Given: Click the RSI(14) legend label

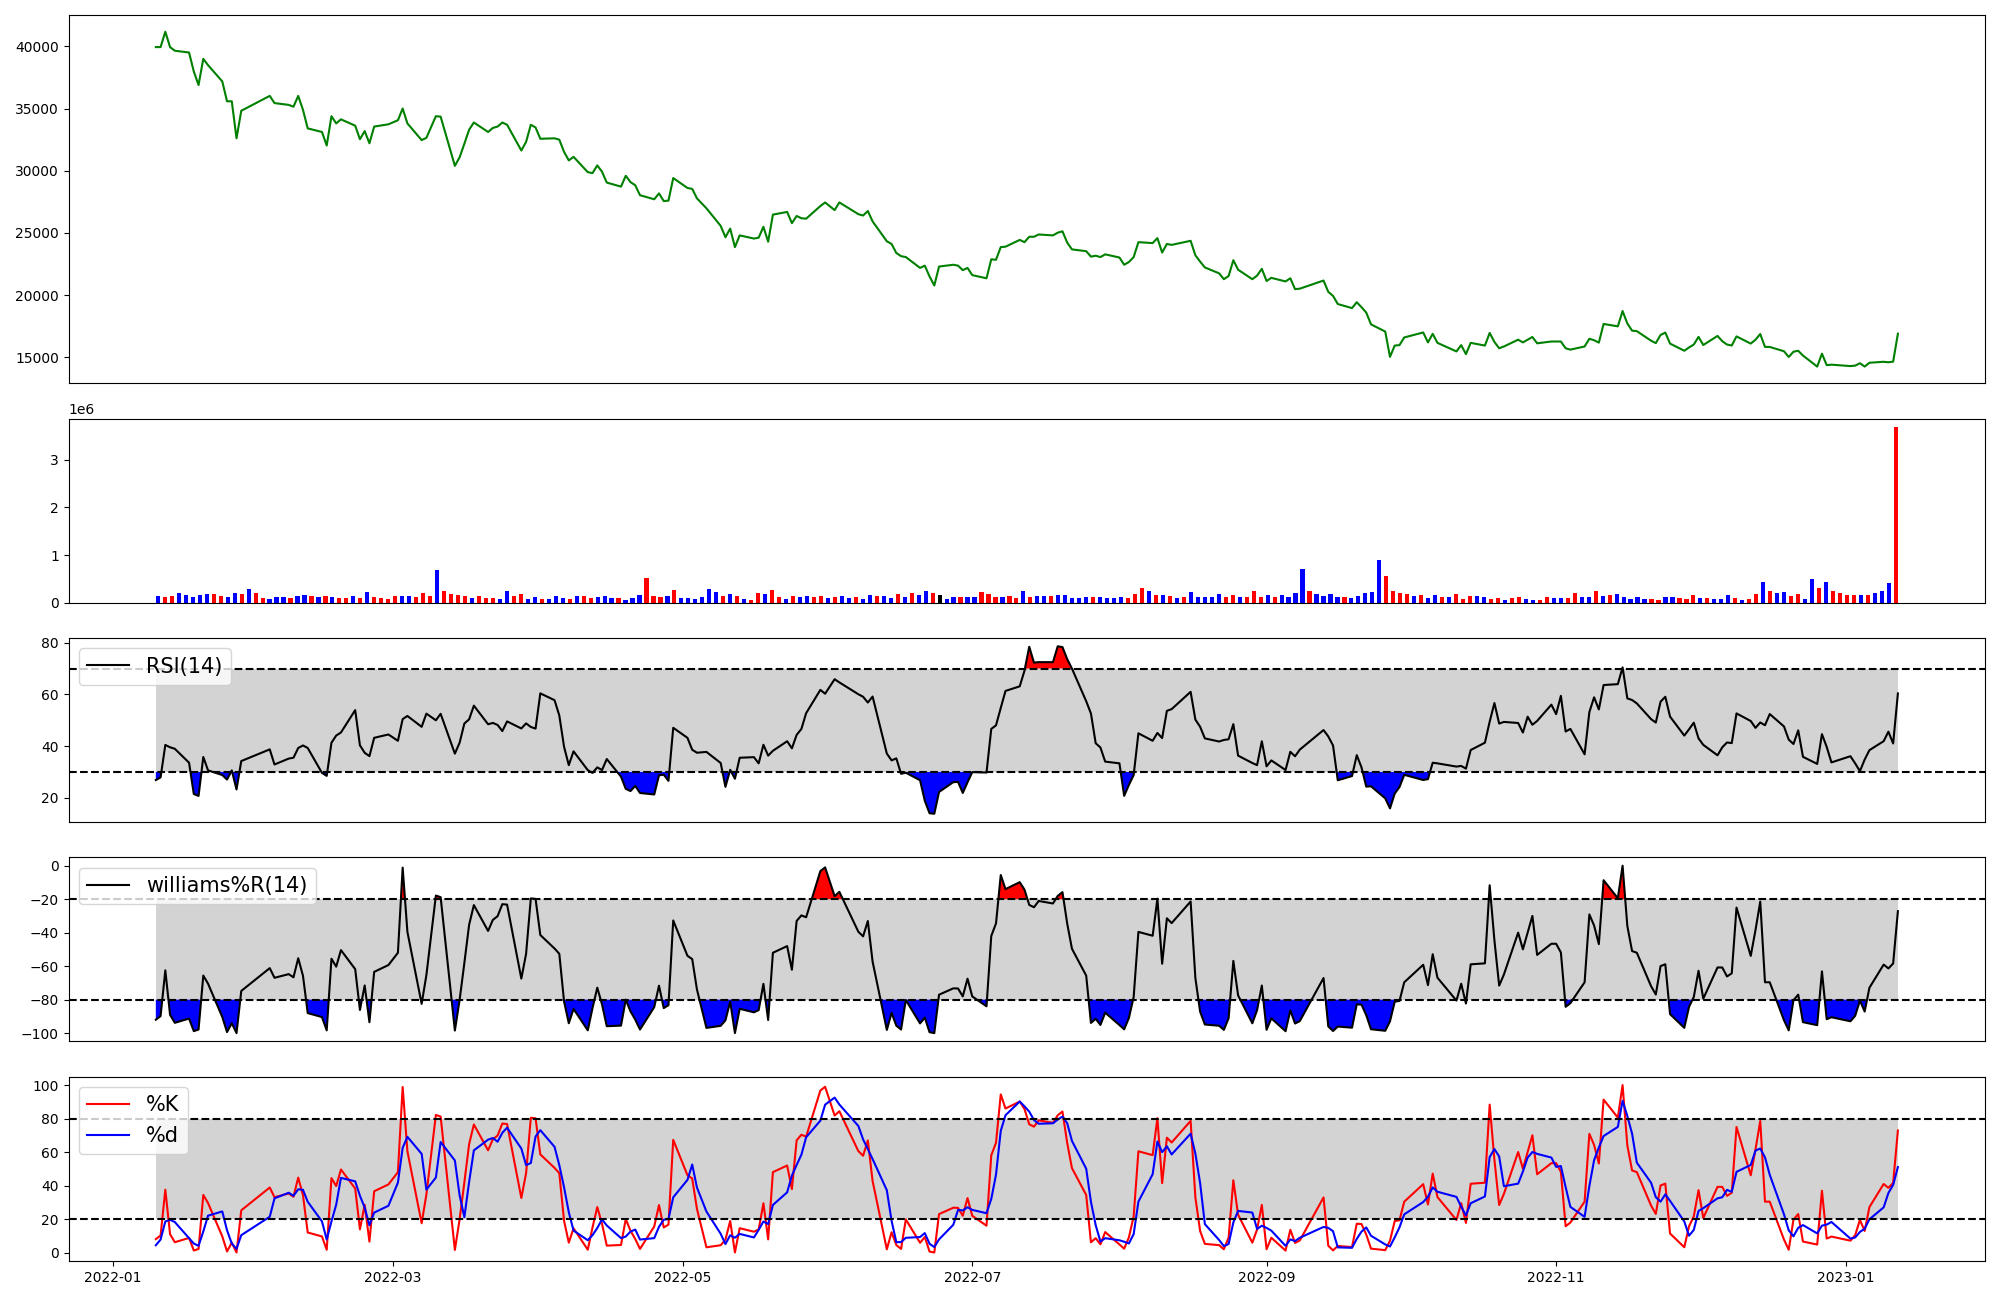Looking at the screenshot, I should click(184, 666).
